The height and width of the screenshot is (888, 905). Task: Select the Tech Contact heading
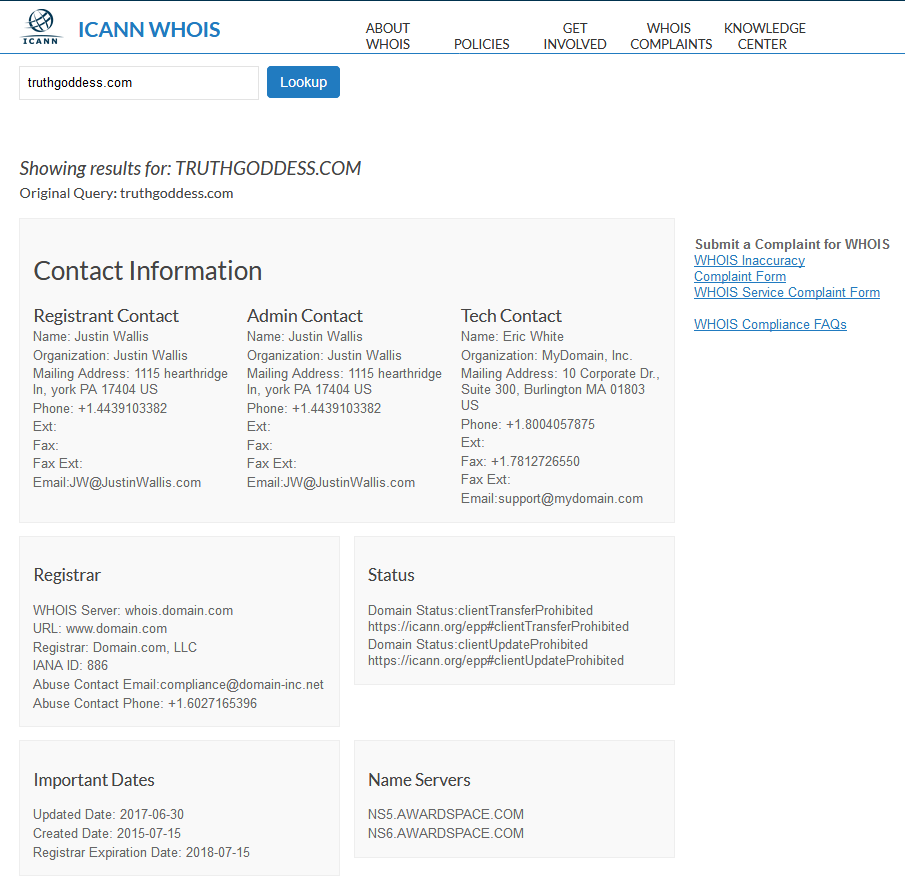[x=511, y=316]
